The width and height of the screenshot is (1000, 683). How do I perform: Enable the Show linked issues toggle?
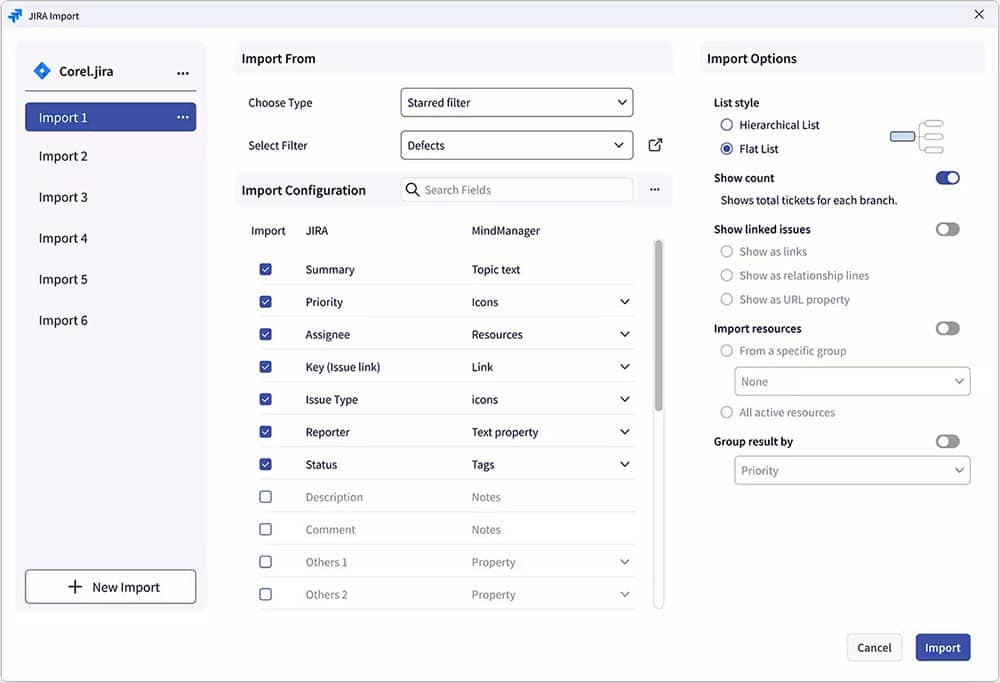947,229
